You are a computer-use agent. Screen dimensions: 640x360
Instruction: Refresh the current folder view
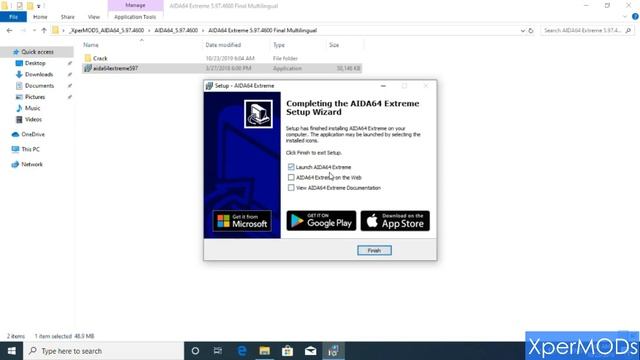pos(531,31)
